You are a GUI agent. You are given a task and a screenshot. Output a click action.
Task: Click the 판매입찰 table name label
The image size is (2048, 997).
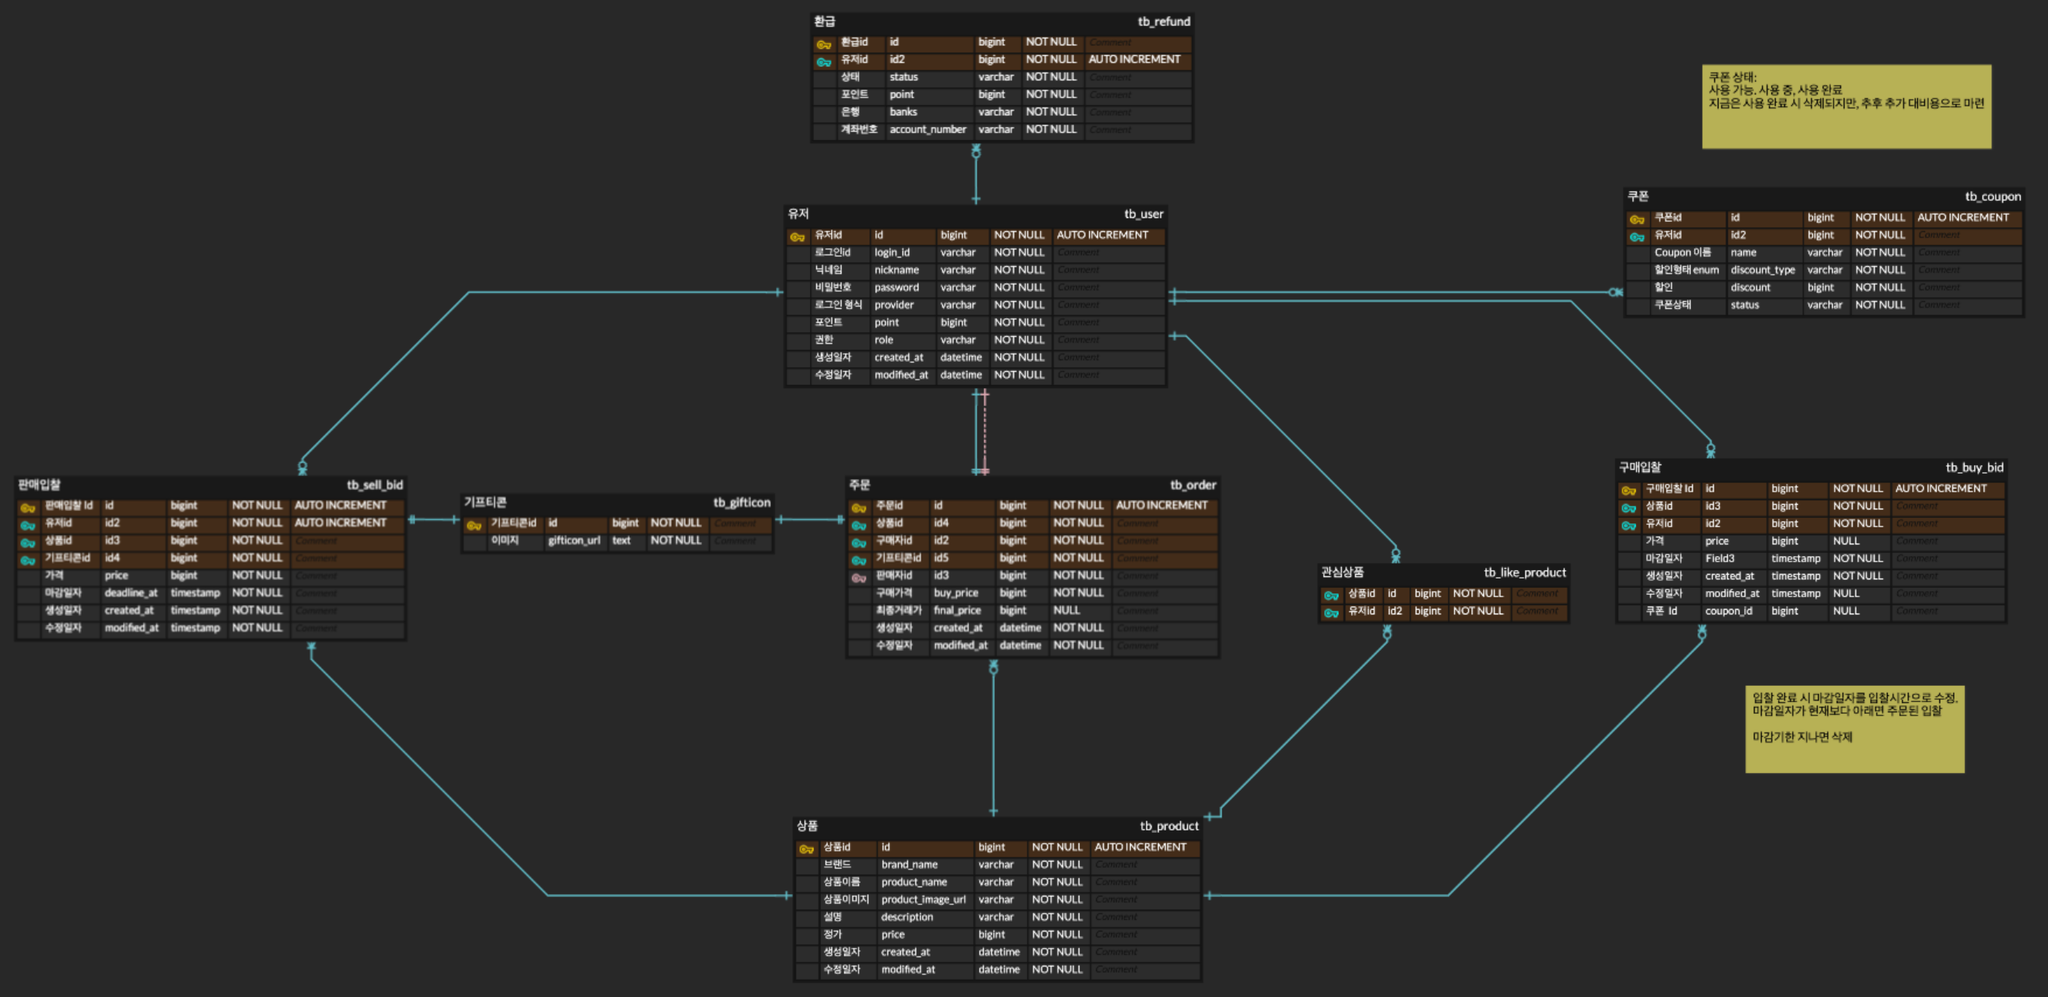coord(39,485)
